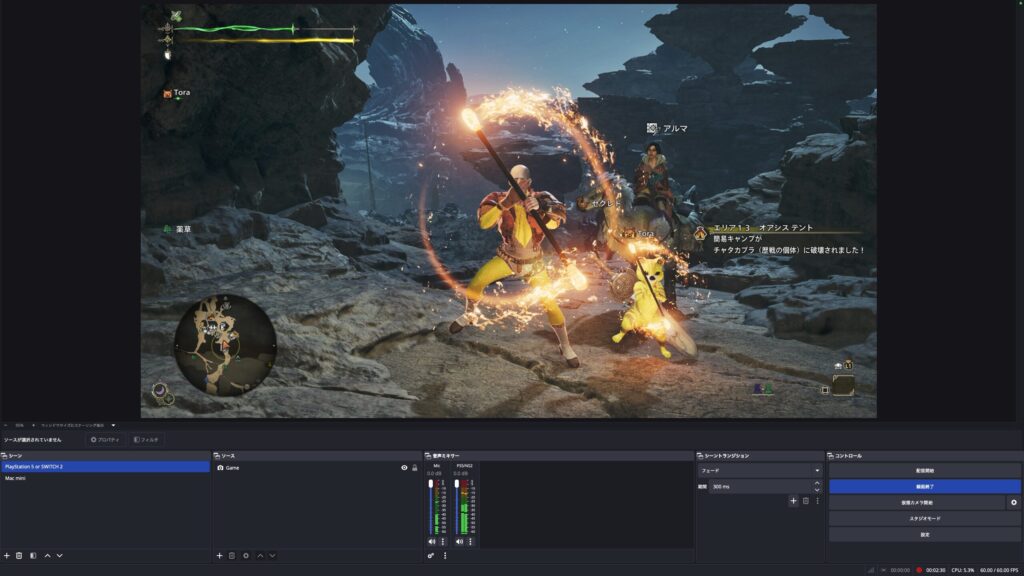Click the CPU 5.3% readout in the status bar
The image size is (1024, 576).
click(x=963, y=570)
